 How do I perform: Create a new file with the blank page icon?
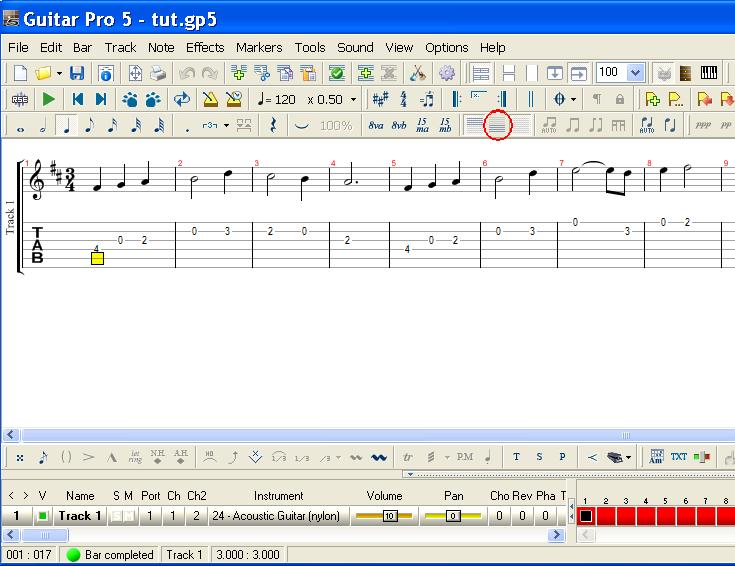(x=20, y=73)
